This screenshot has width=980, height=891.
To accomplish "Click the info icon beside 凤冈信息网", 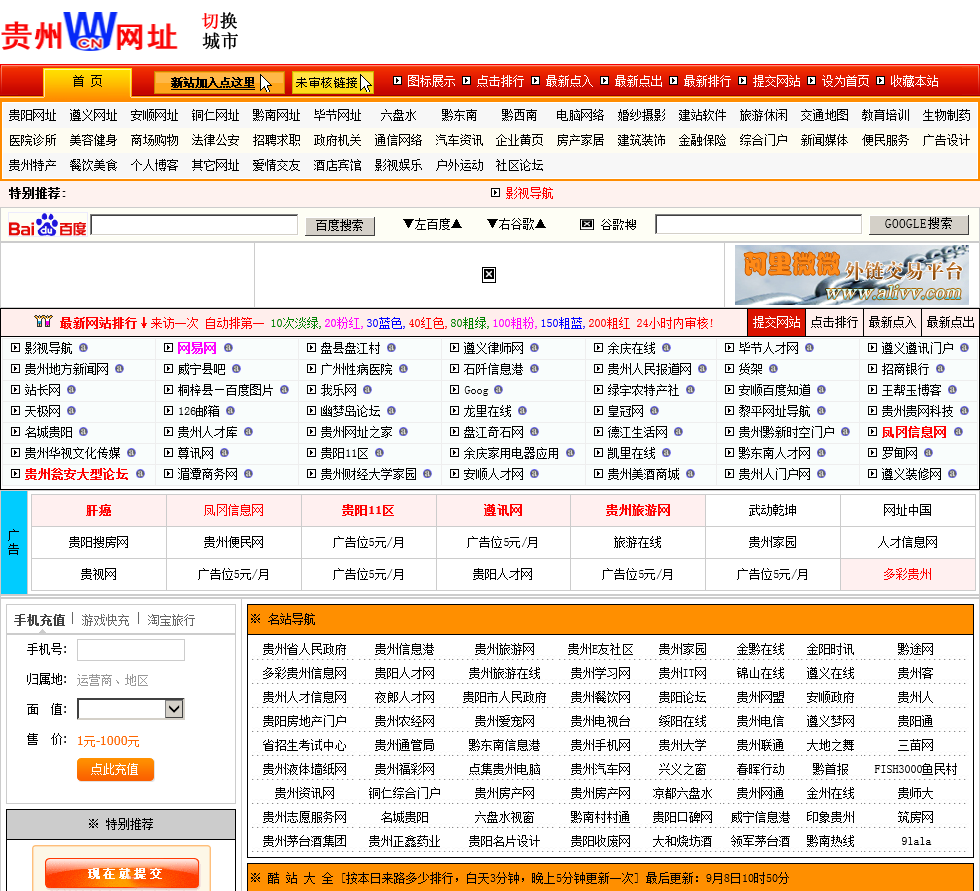I will point(958,432).
